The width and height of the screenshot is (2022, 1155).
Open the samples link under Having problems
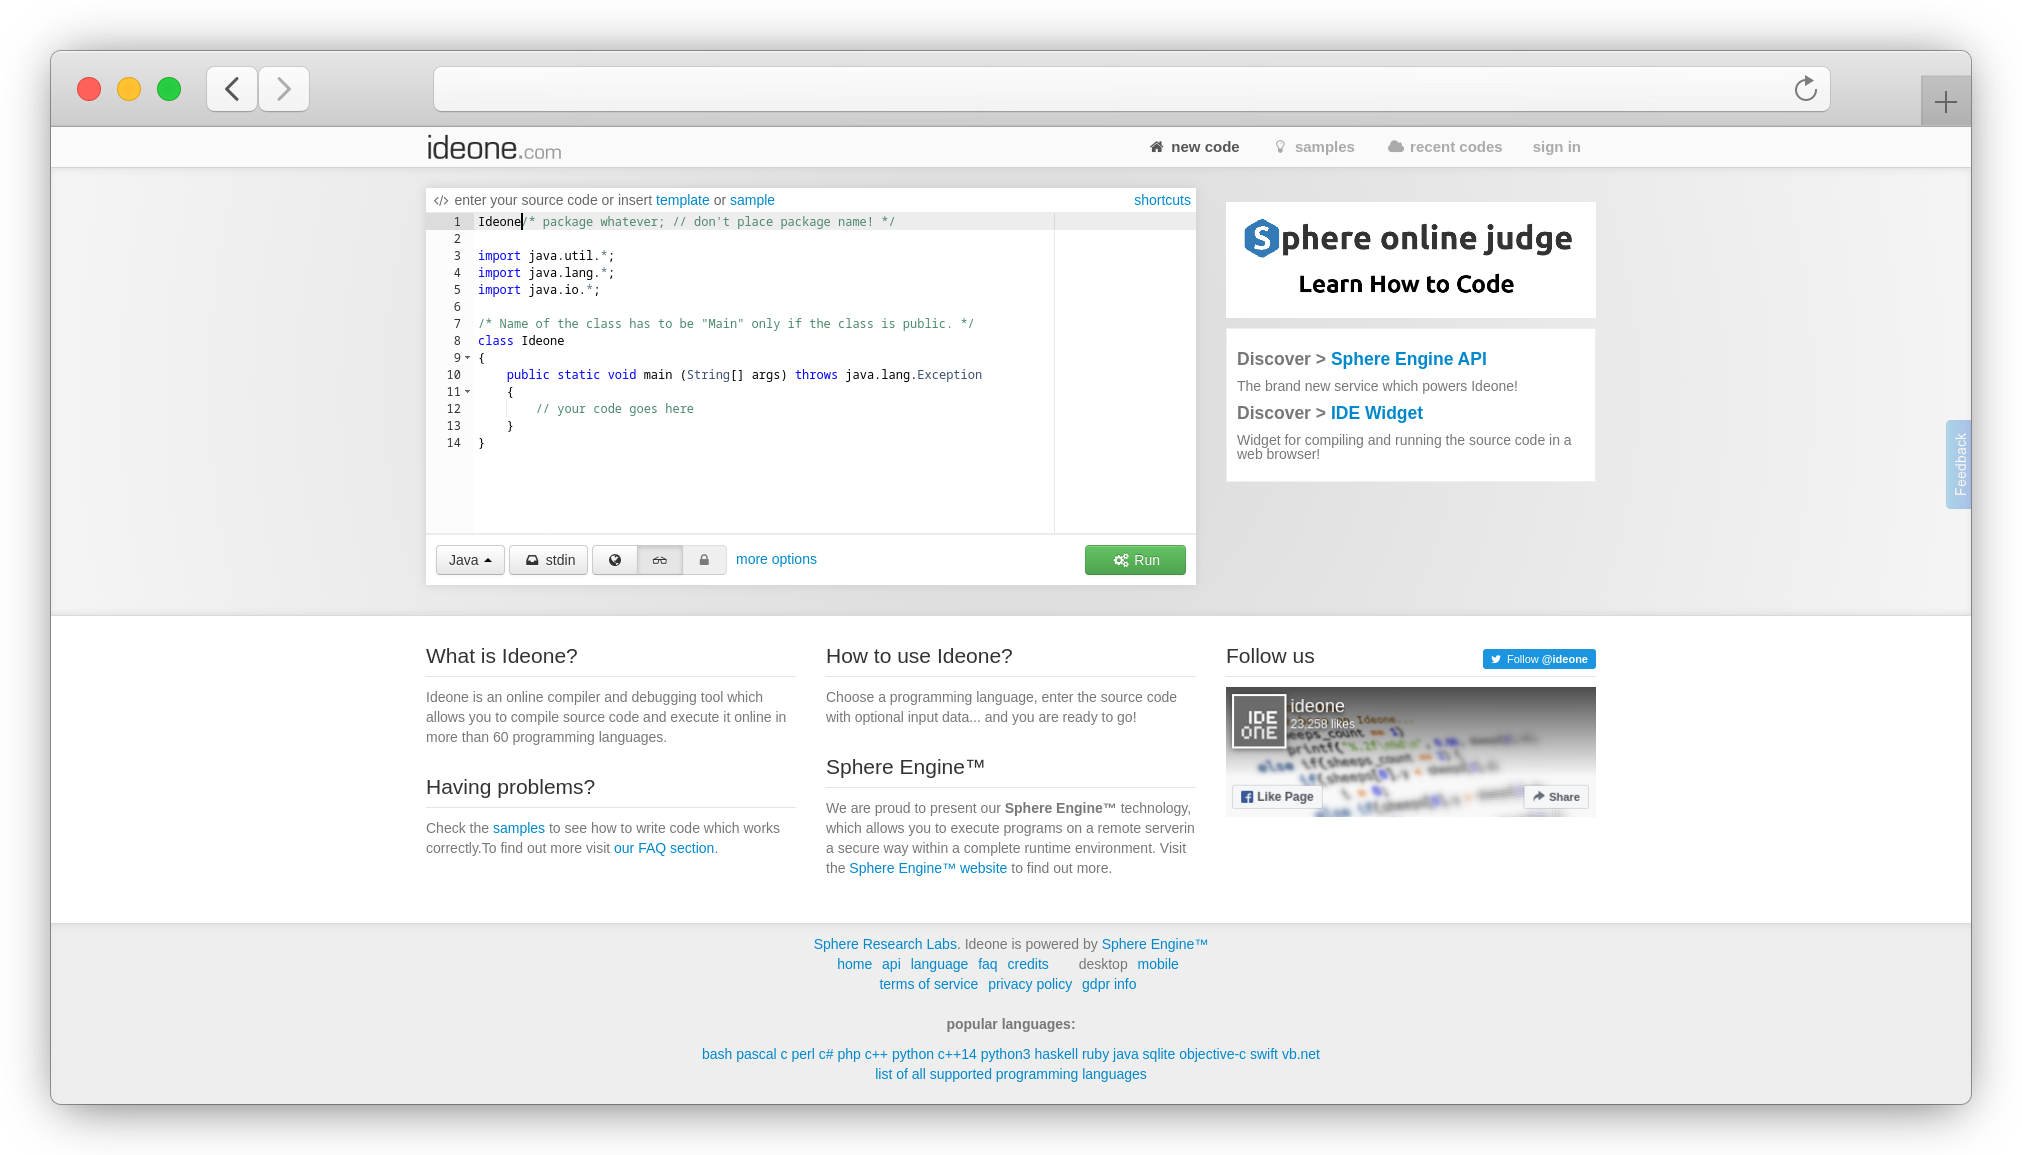click(x=519, y=828)
